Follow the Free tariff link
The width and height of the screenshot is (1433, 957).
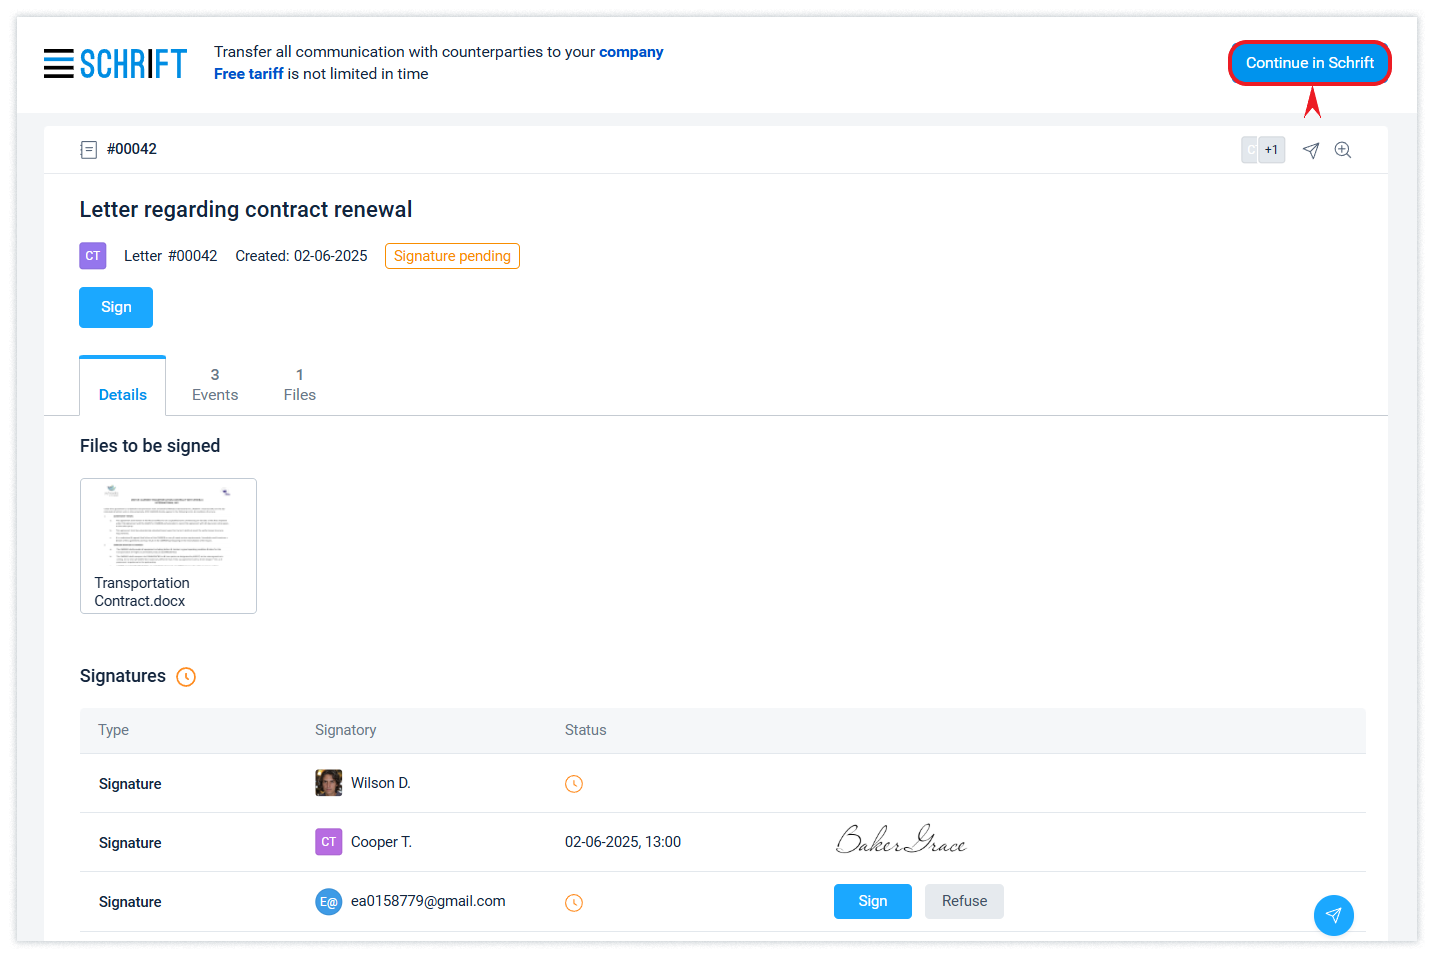pyautogui.click(x=249, y=74)
